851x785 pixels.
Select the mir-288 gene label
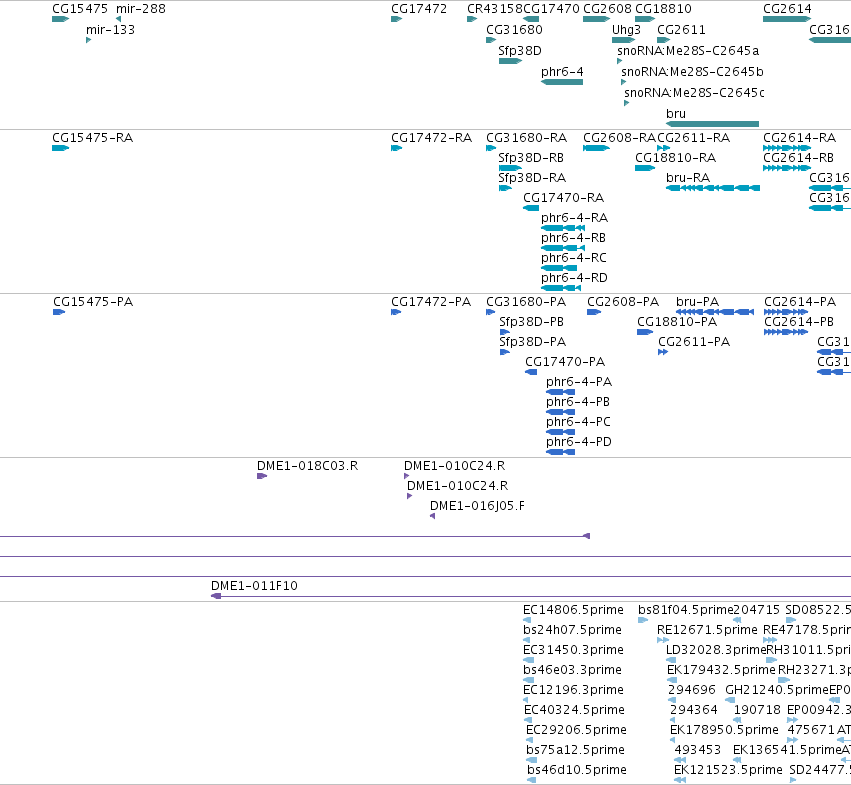point(141,9)
